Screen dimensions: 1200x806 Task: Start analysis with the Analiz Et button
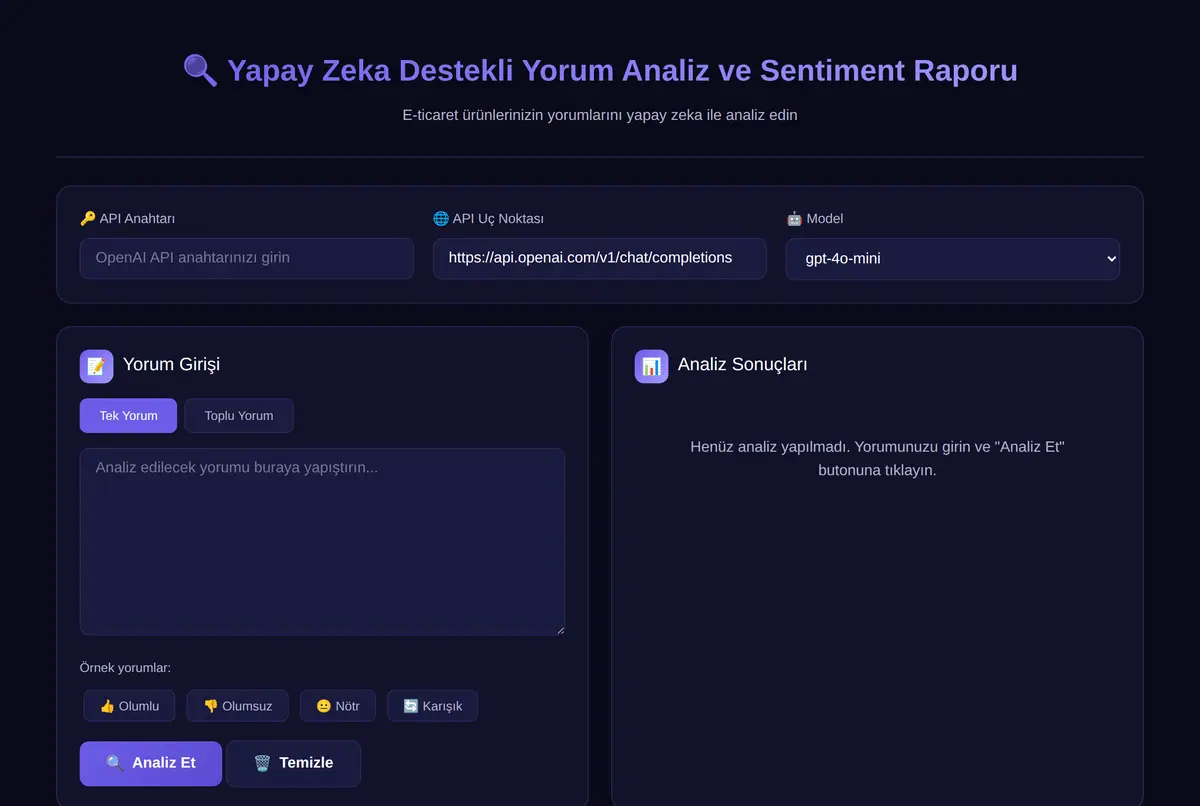tap(151, 763)
